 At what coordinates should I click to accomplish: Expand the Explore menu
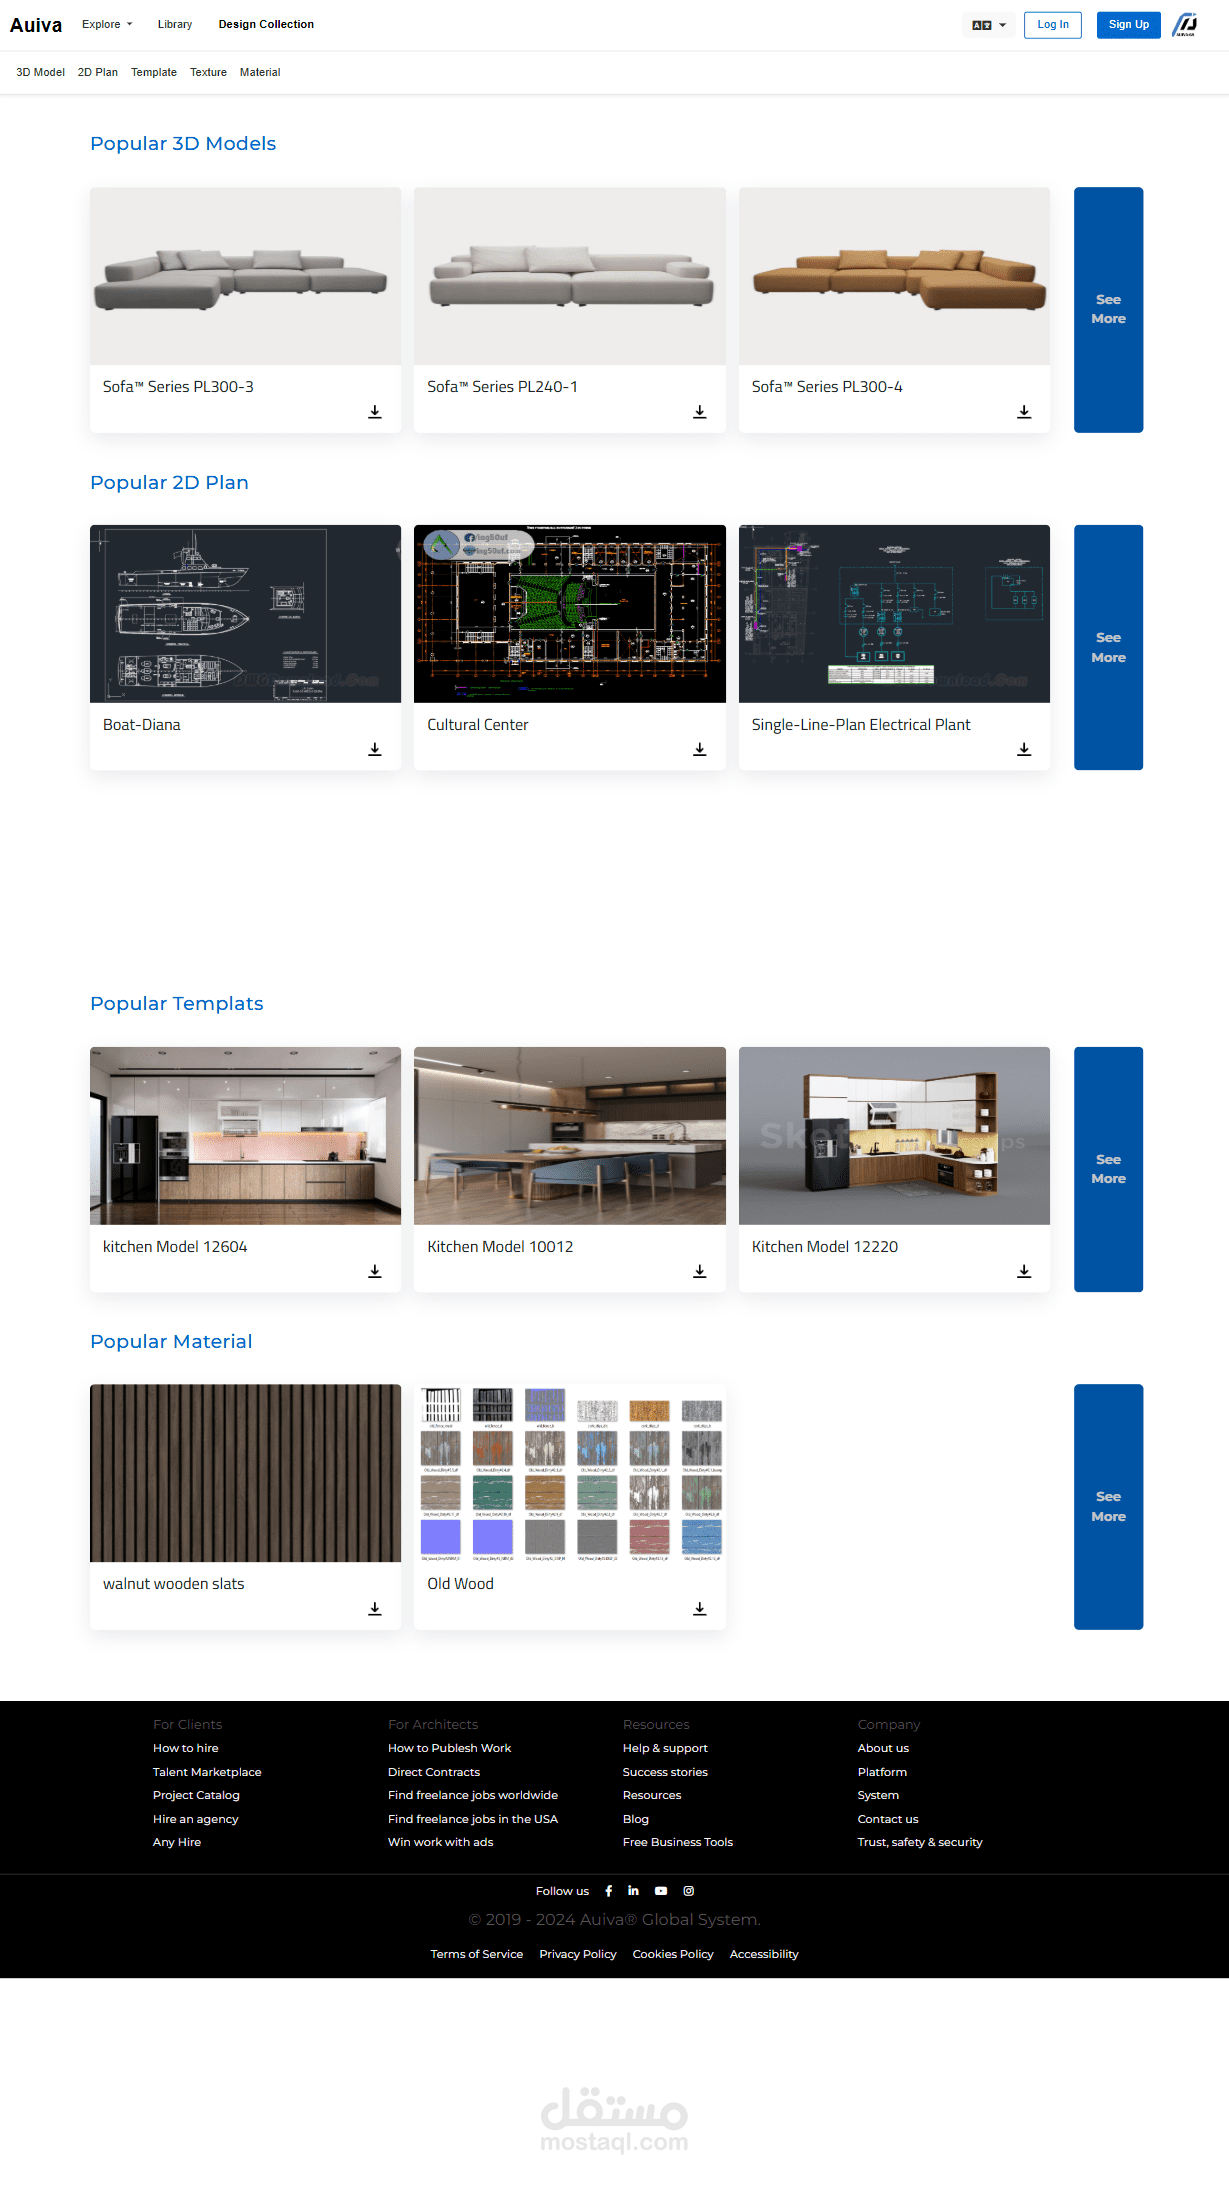pyautogui.click(x=107, y=24)
